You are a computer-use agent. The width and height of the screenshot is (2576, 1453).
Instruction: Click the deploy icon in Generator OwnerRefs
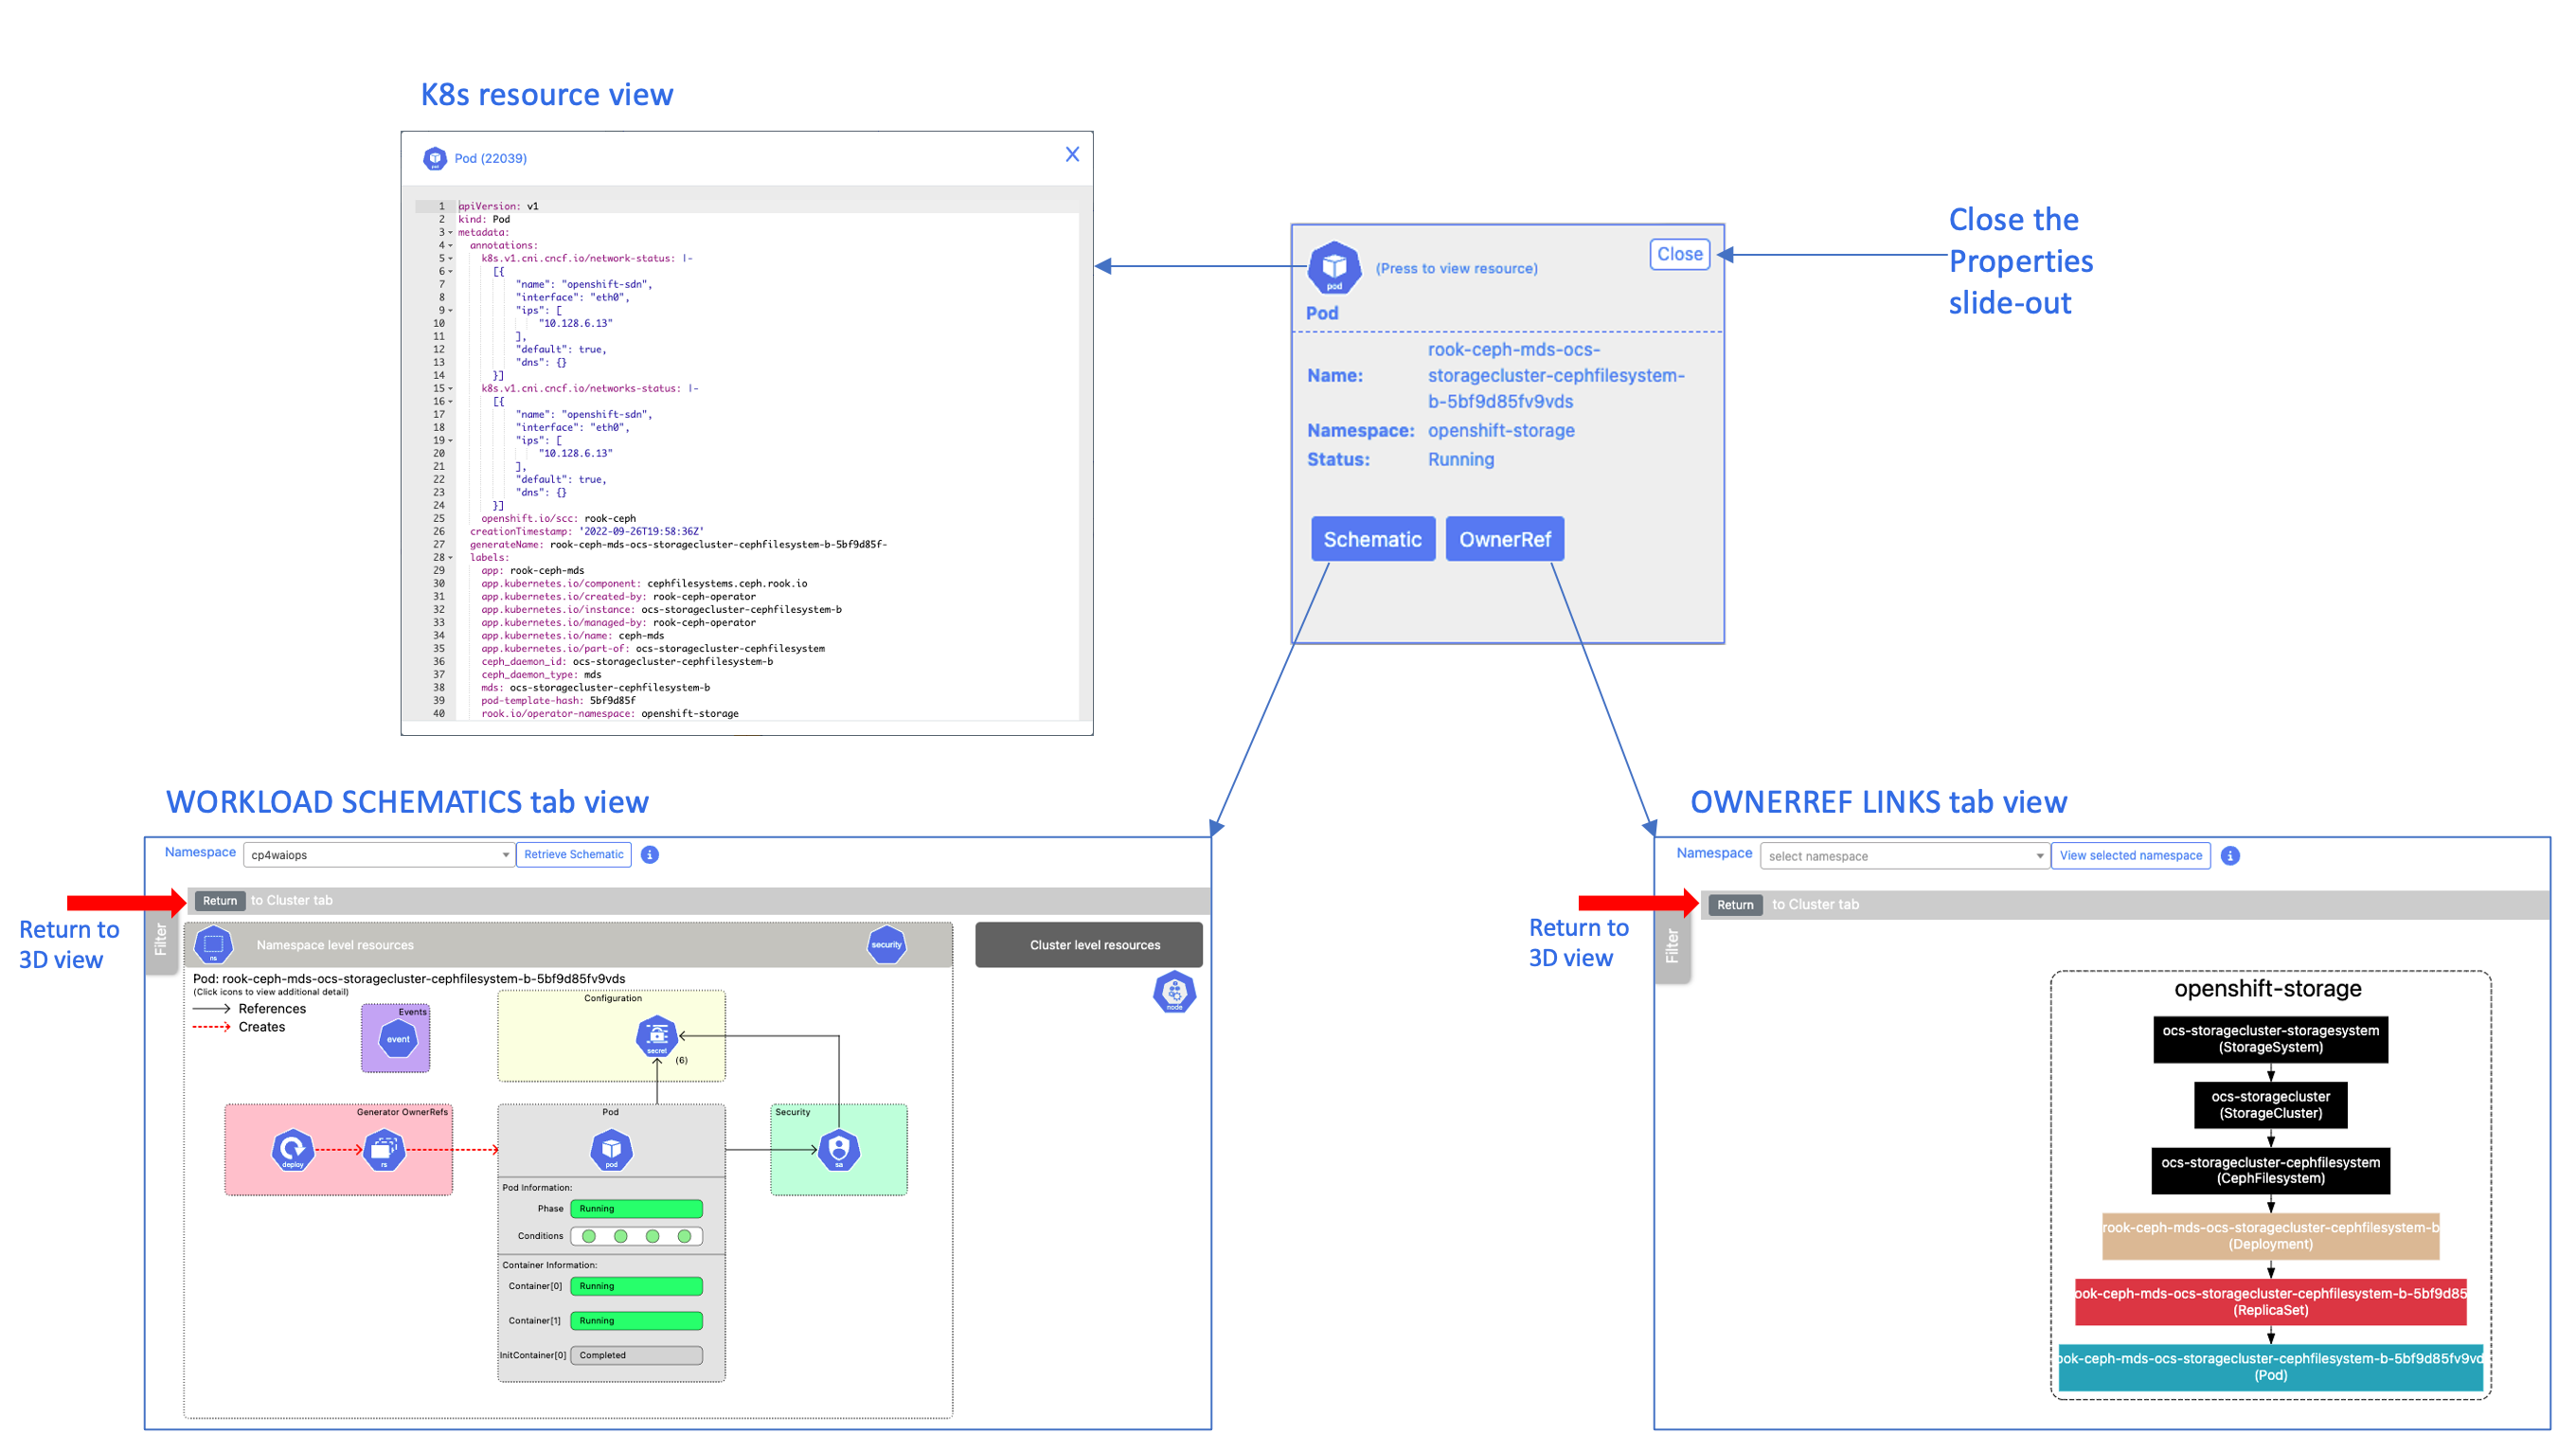292,1150
